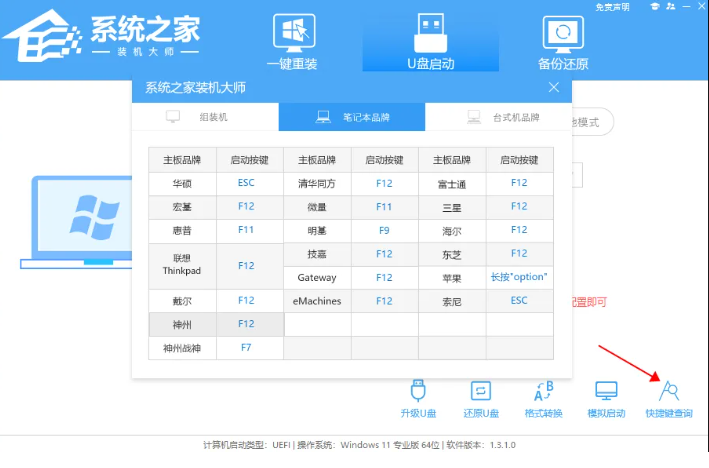The image size is (709, 468).
Task: Click the 宏基 brand cell
Action: coord(182,207)
